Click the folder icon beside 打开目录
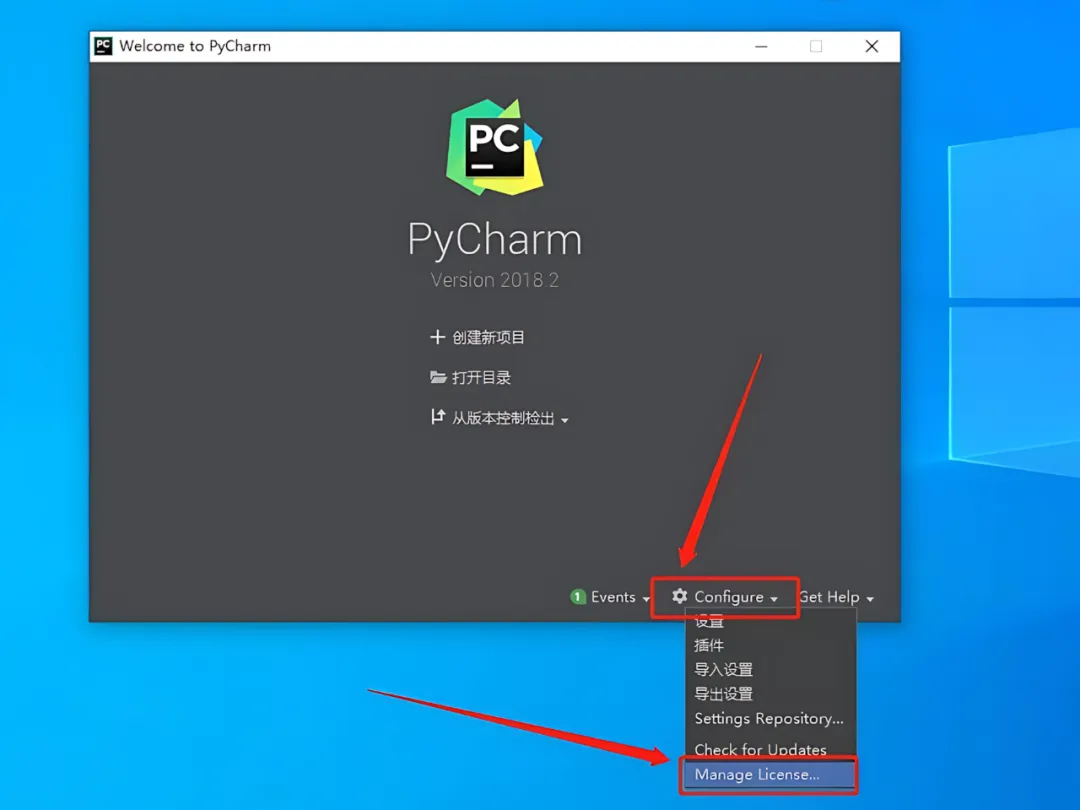Viewport: 1080px width, 810px height. 438,377
